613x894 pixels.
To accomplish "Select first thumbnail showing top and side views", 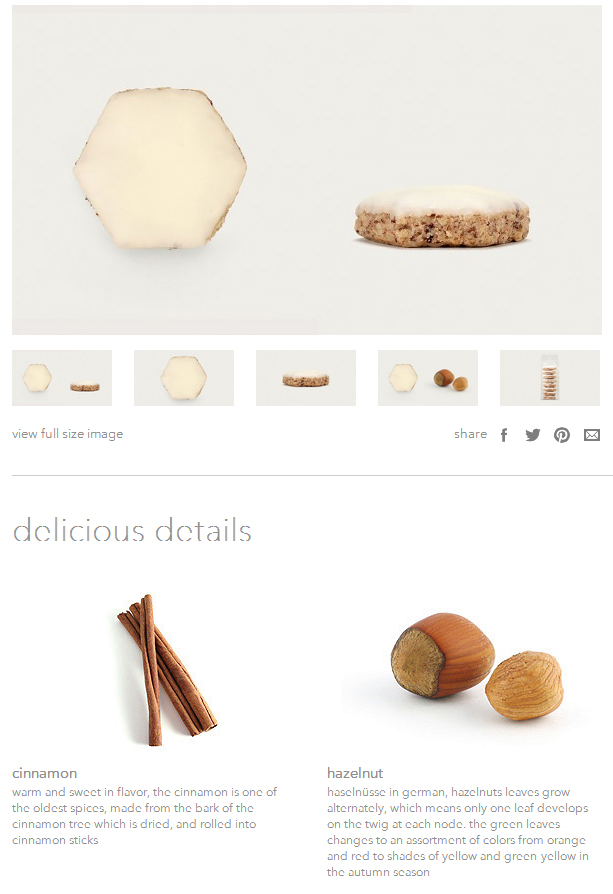I will coord(62,378).
